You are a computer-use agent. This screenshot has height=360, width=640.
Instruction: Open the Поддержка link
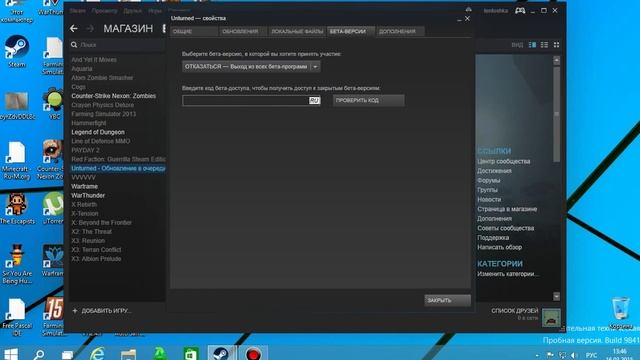tap(493, 238)
